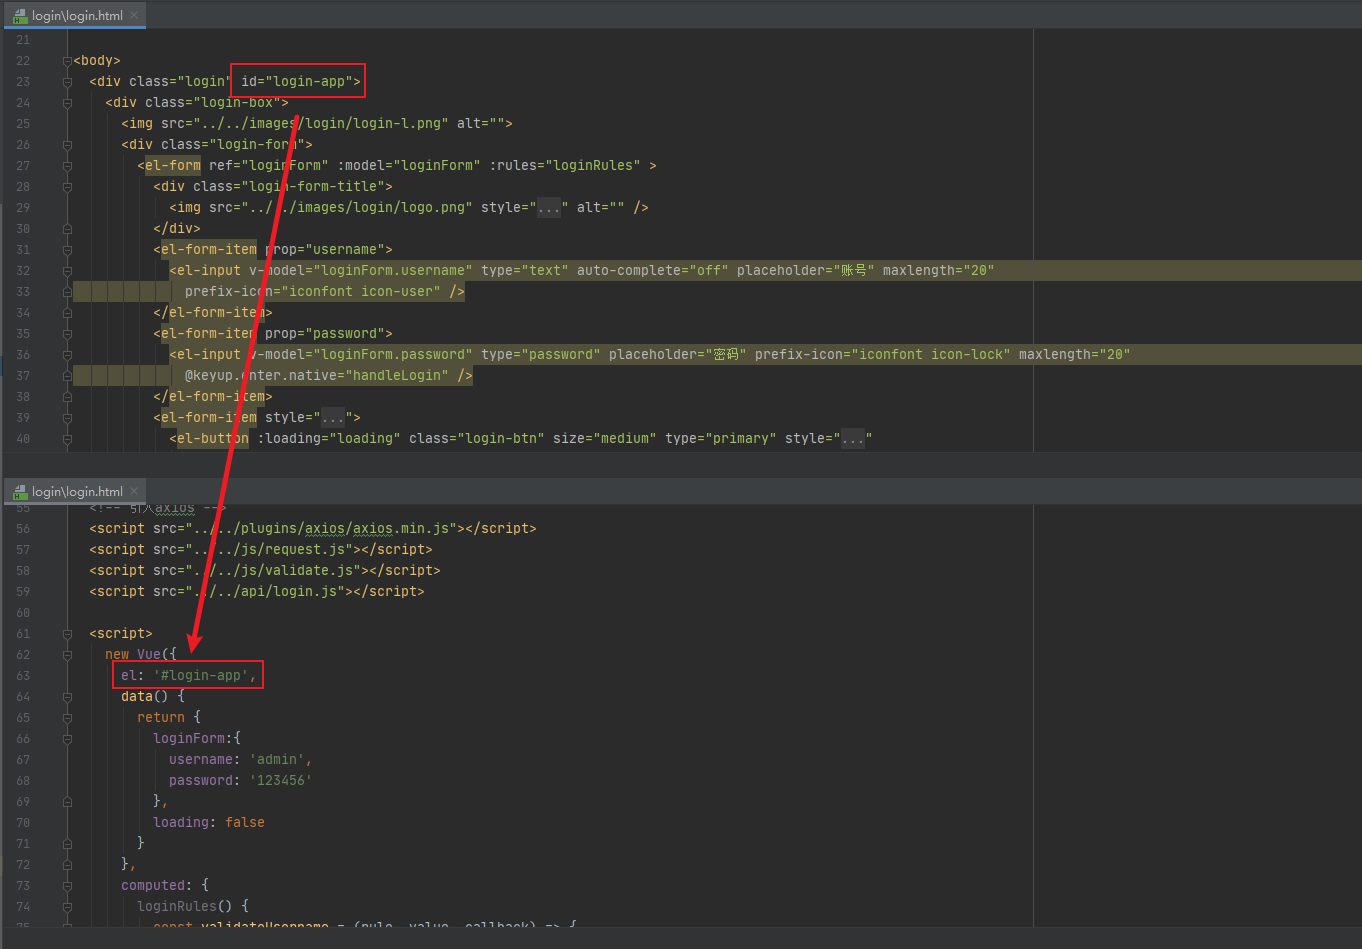Click fold end marker at line 72
Viewport: 1362px width, 949px height.
(67, 865)
